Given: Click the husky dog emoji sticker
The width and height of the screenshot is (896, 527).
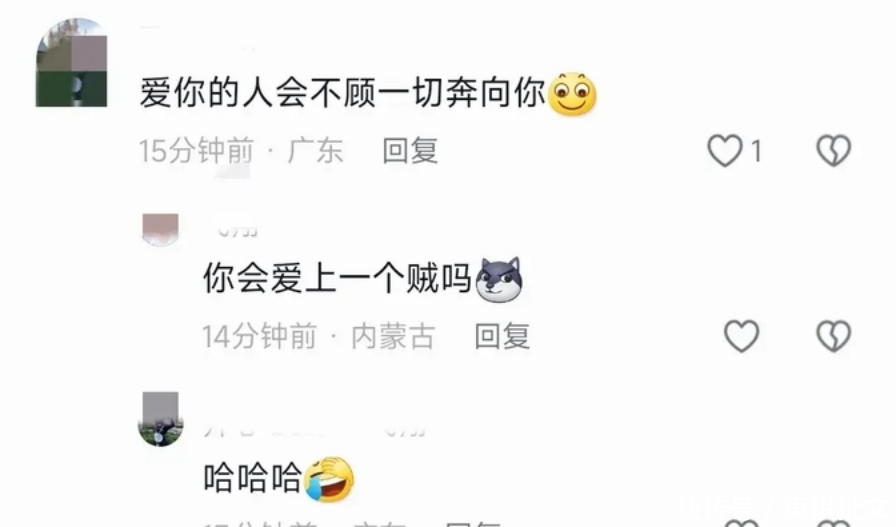Looking at the screenshot, I should coord(499,280).
